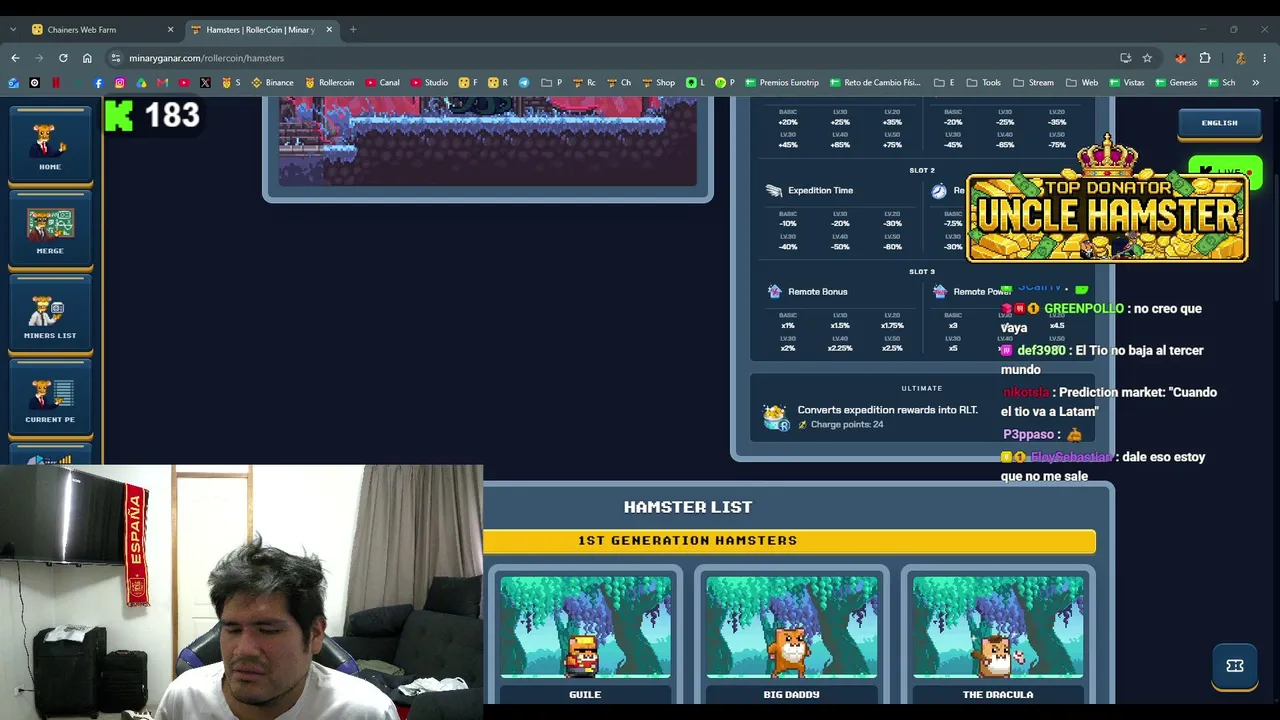Open the Home section in sidebar

point(50,146)
